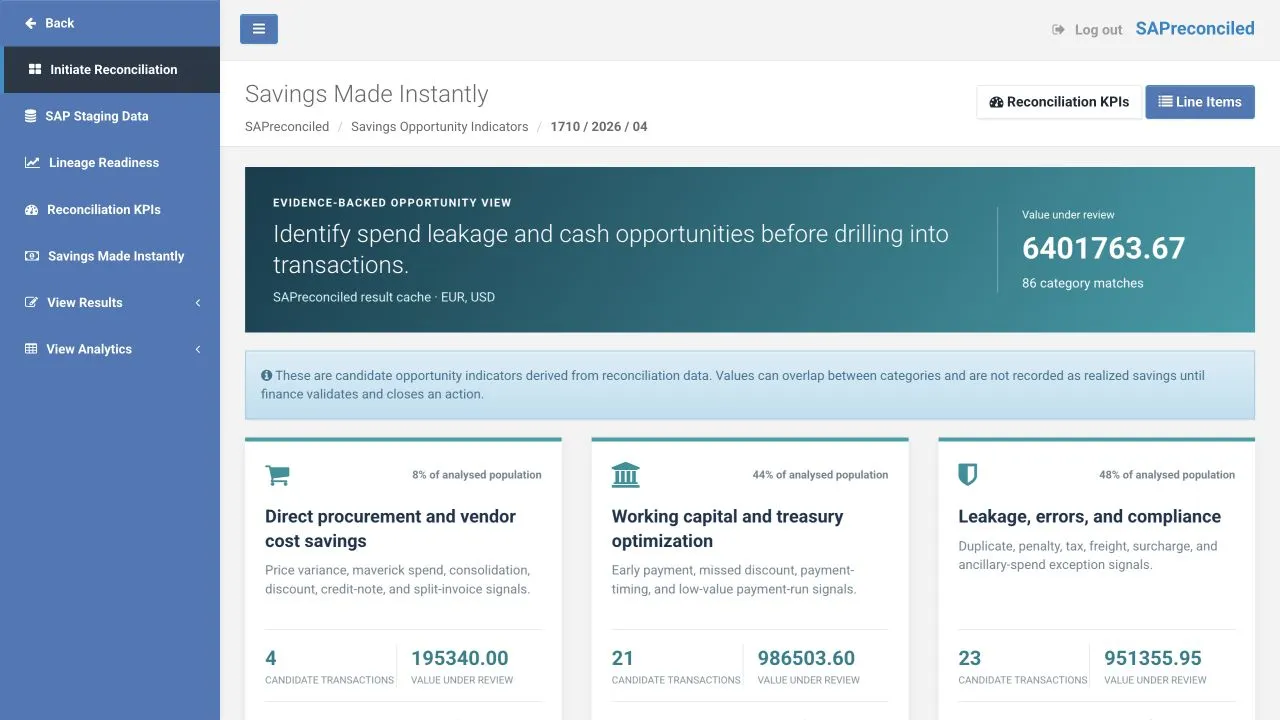Click SAPreconciled in the breadcrumb
Viewport: 1280px width, 720px height.
tap(287, 127)
